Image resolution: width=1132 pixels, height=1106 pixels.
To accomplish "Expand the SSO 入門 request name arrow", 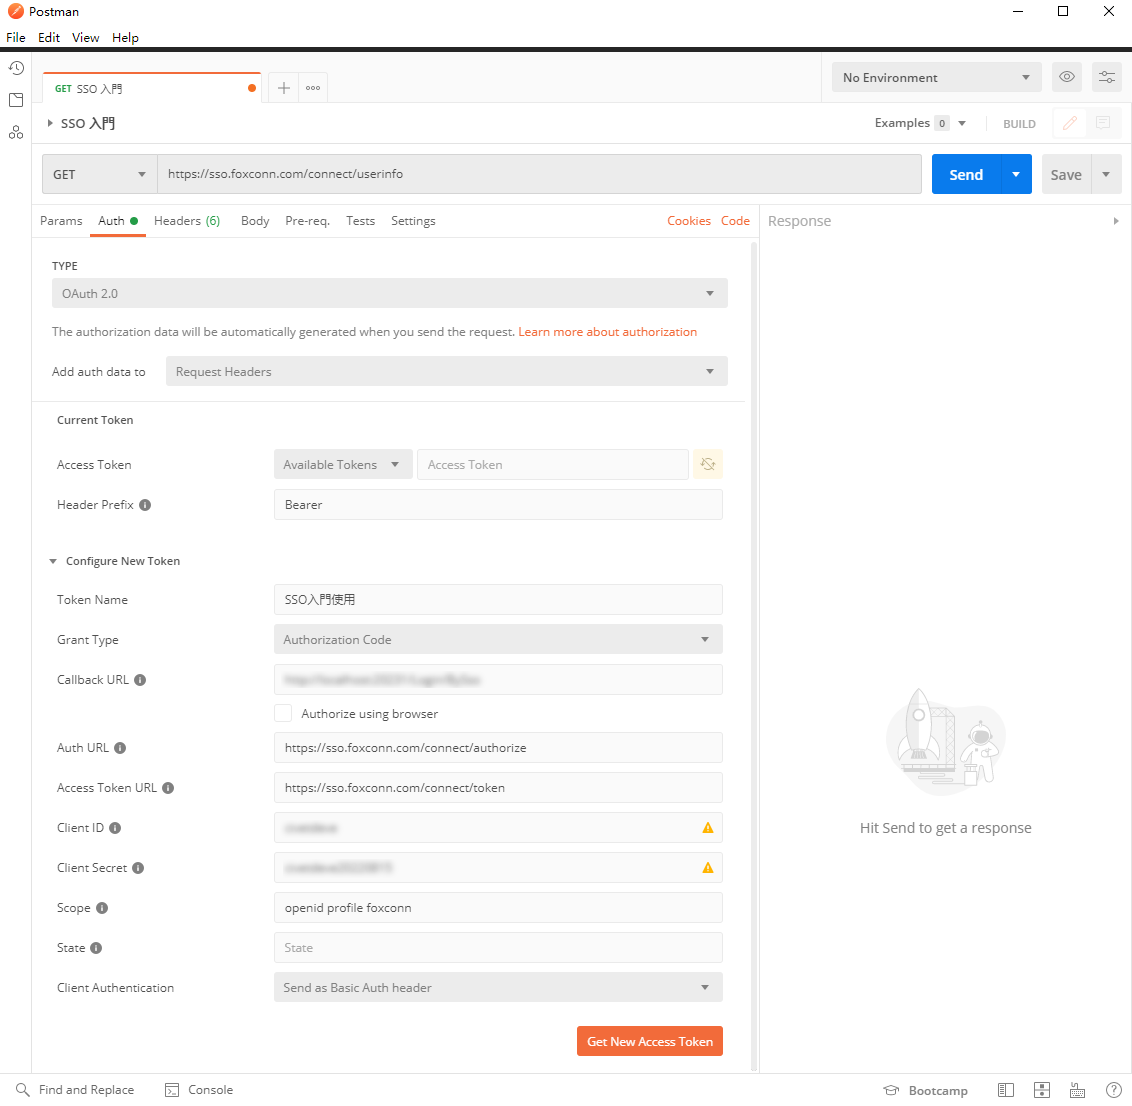I will [50, 123].
